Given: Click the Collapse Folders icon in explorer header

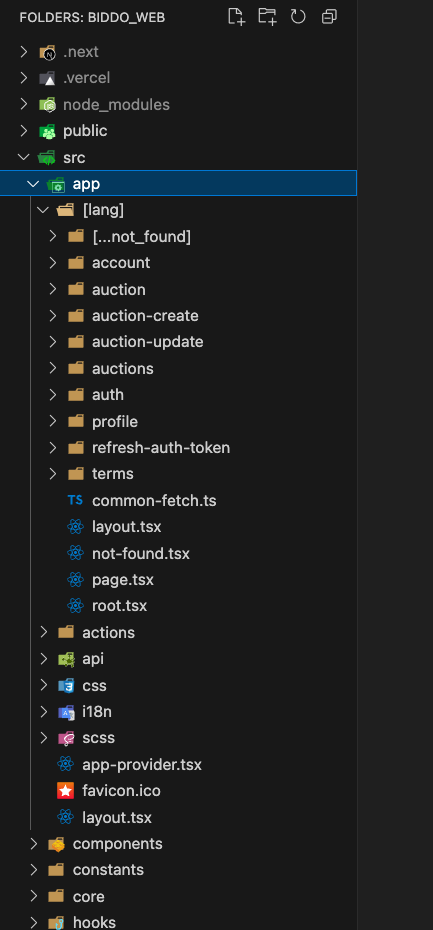Looking at the screenshot, I should coord(329,17).
